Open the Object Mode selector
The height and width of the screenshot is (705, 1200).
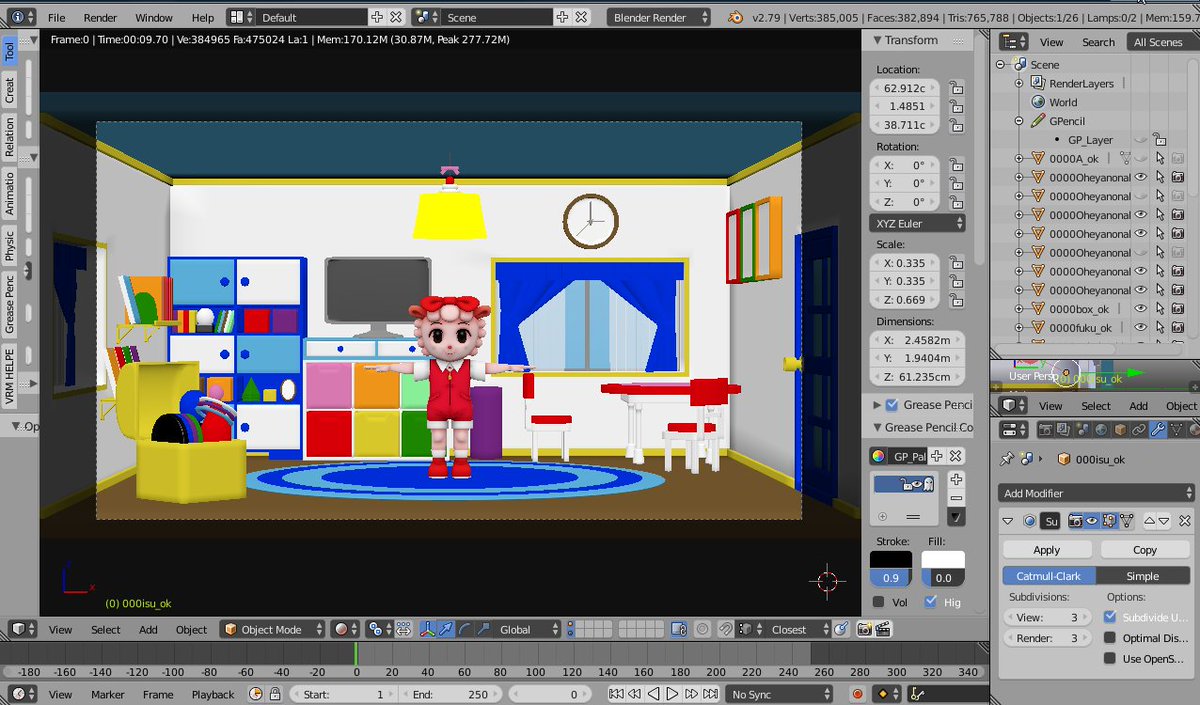[x=273, y=629]
